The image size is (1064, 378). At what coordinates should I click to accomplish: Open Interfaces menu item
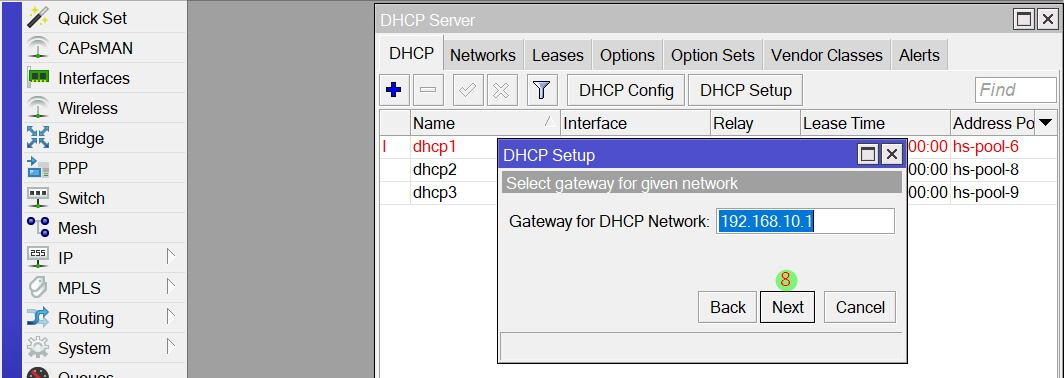(x=104, y=78)
